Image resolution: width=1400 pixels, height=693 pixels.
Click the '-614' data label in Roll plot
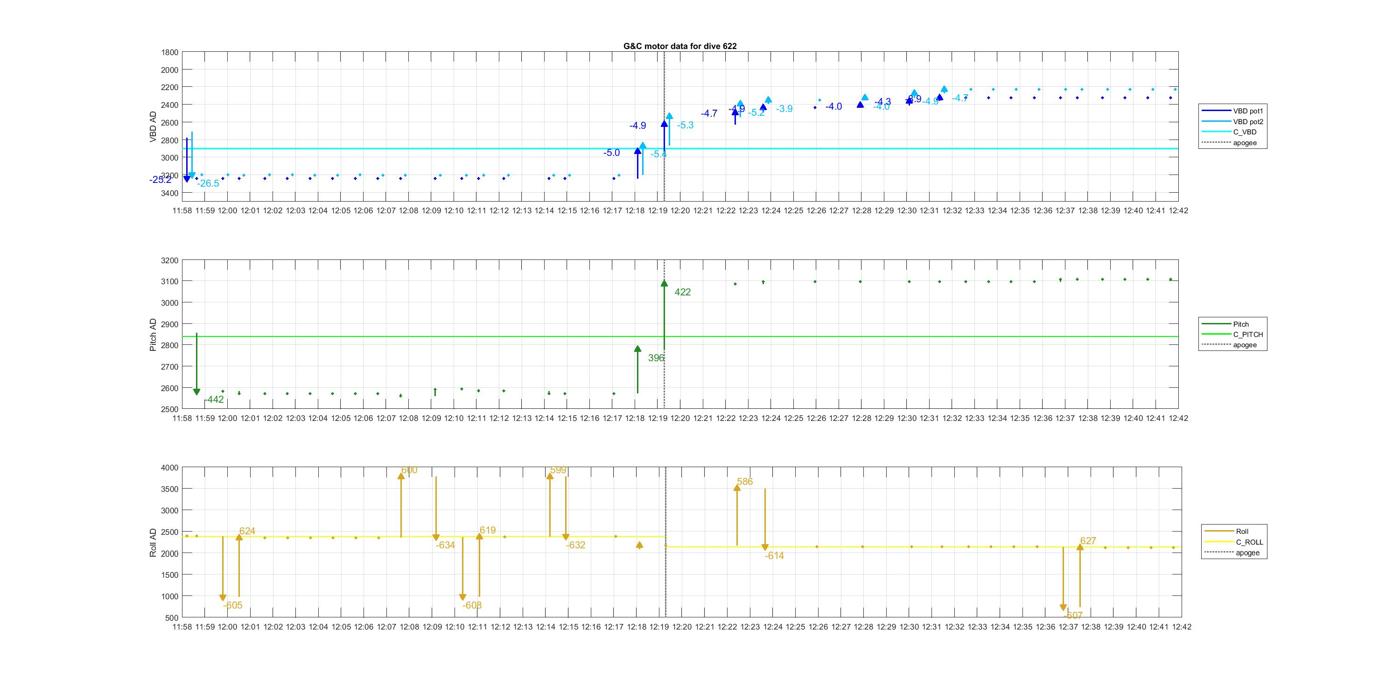[x=774, y=556]
